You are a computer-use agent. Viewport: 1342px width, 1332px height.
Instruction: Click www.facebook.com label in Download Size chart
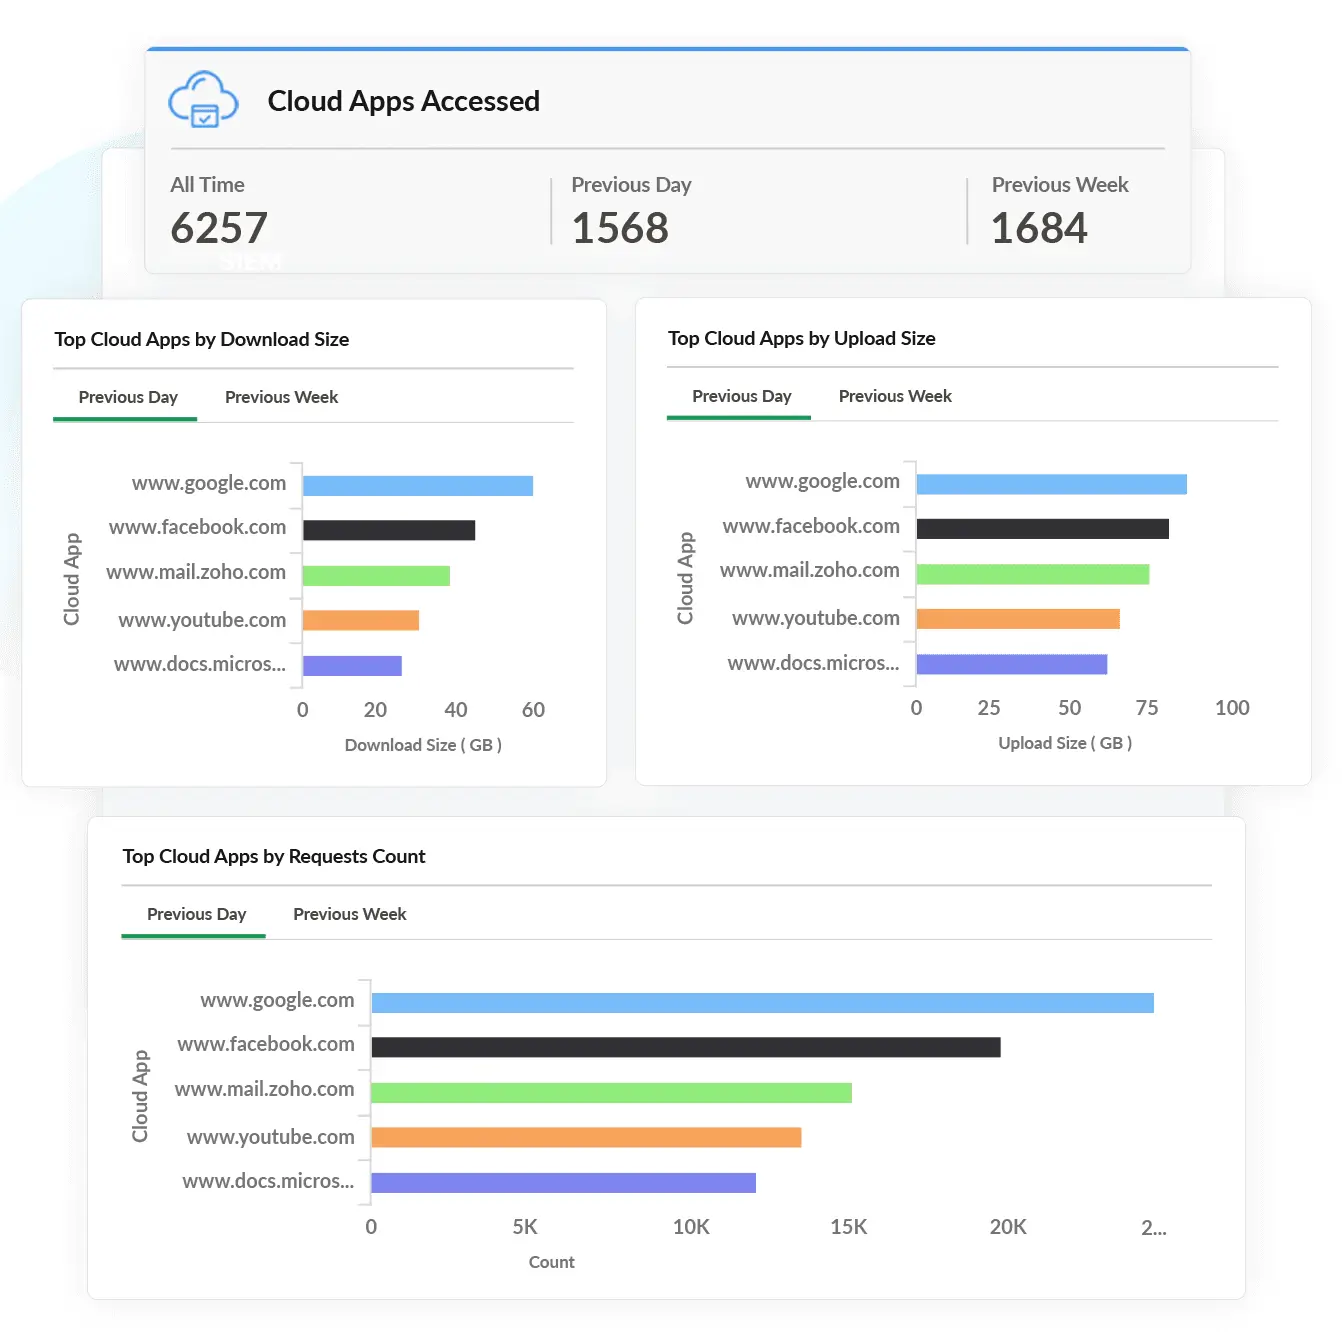(x=198, y=527)
